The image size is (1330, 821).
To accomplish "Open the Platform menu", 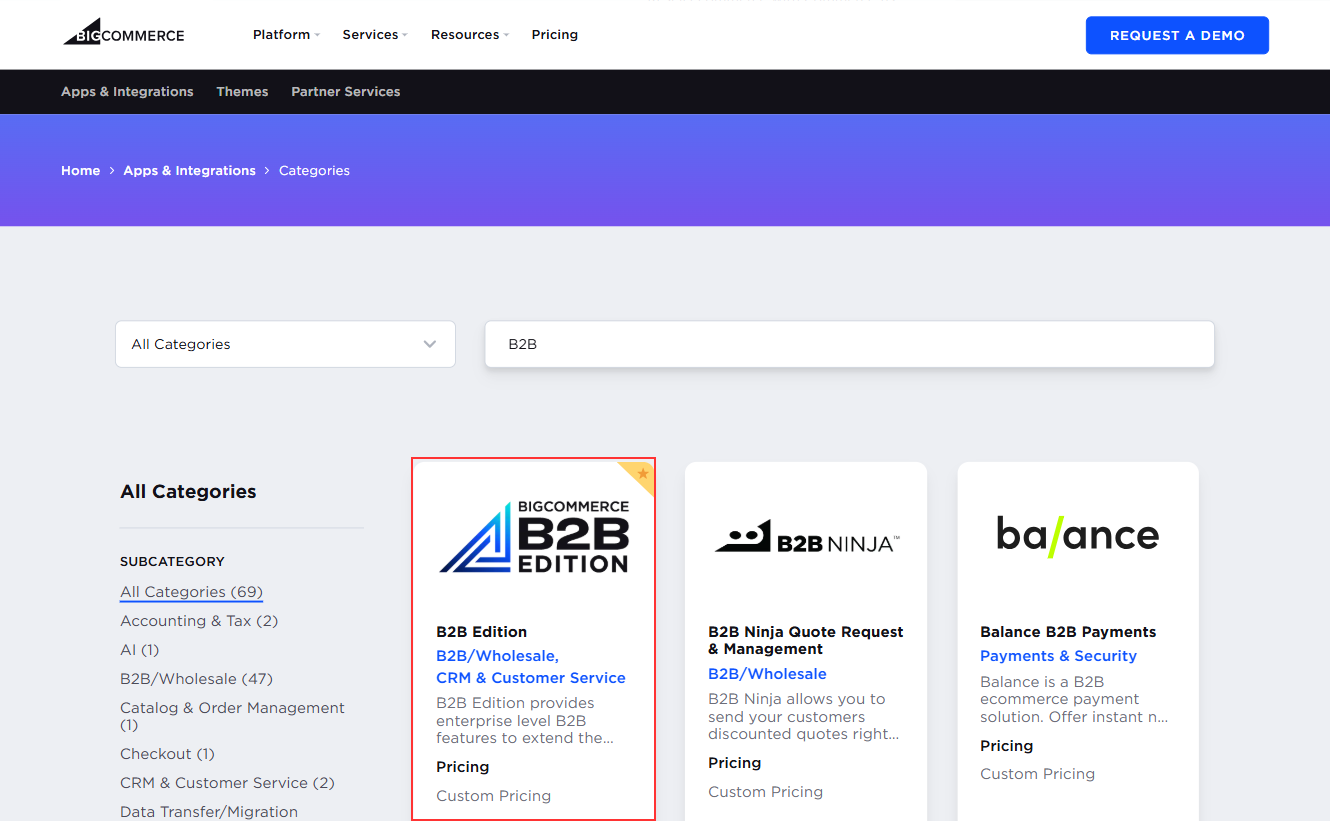I will click(286, 34).
